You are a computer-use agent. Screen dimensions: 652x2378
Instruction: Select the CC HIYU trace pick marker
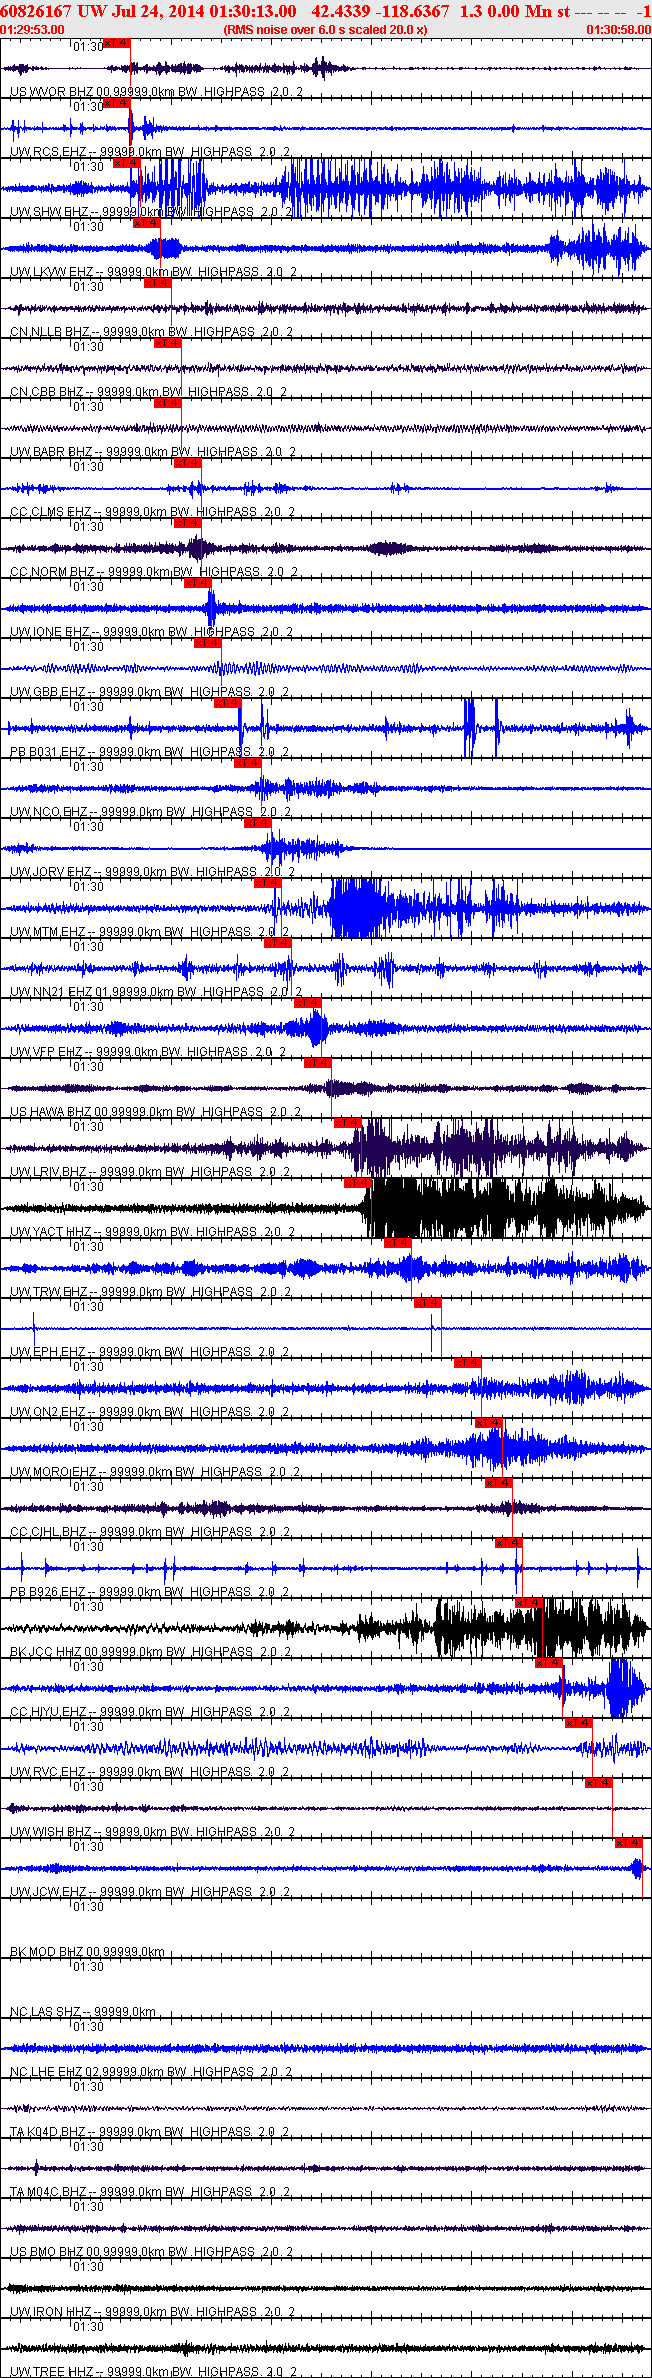tap(548, 1663)
